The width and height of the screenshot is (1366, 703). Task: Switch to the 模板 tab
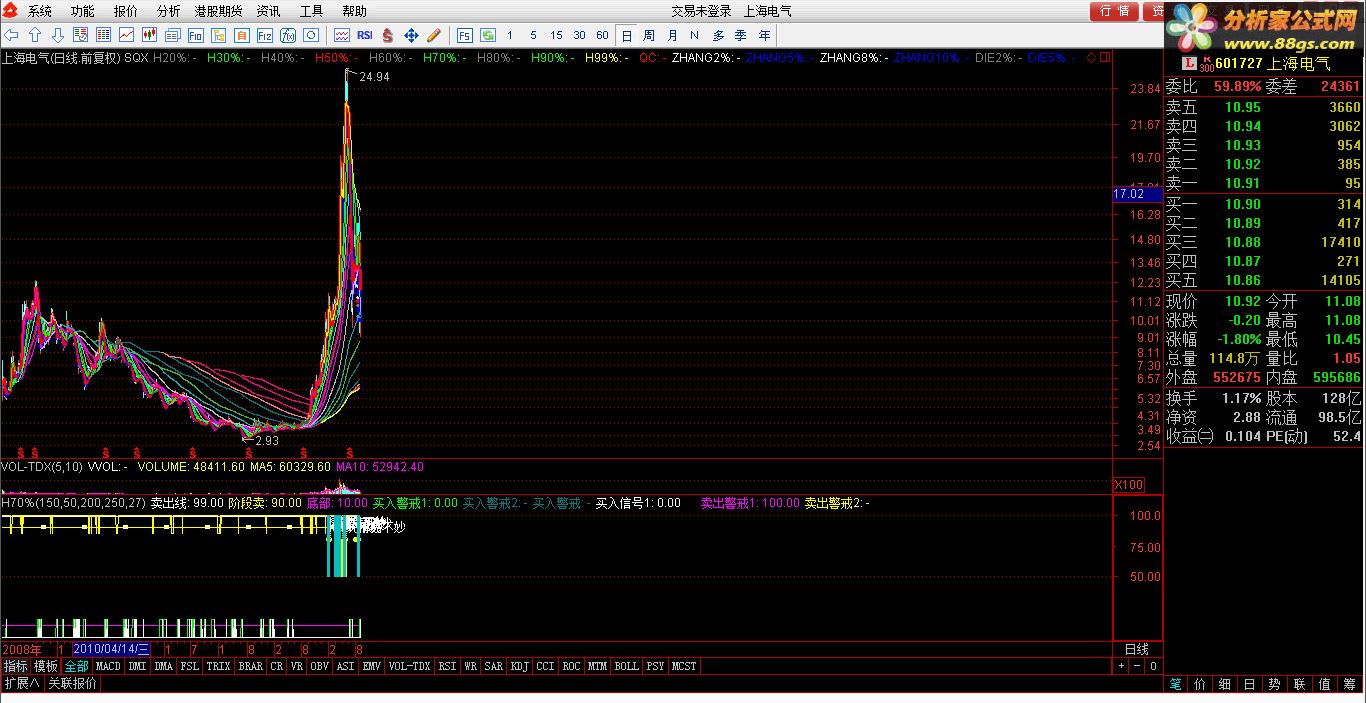coord(46,666)
